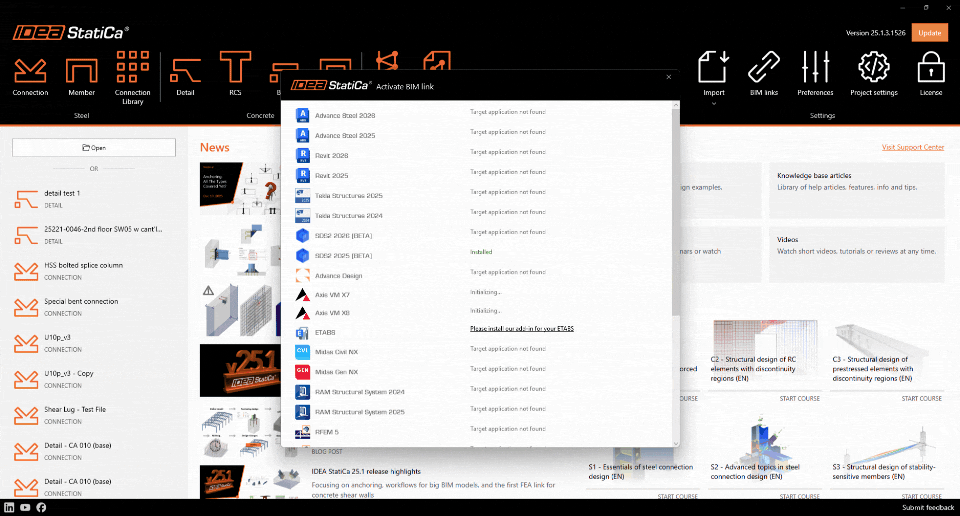Click the Installed status for SDS2 2025
The width and height of the screenshot is (960, 516).
pos(481,252)
